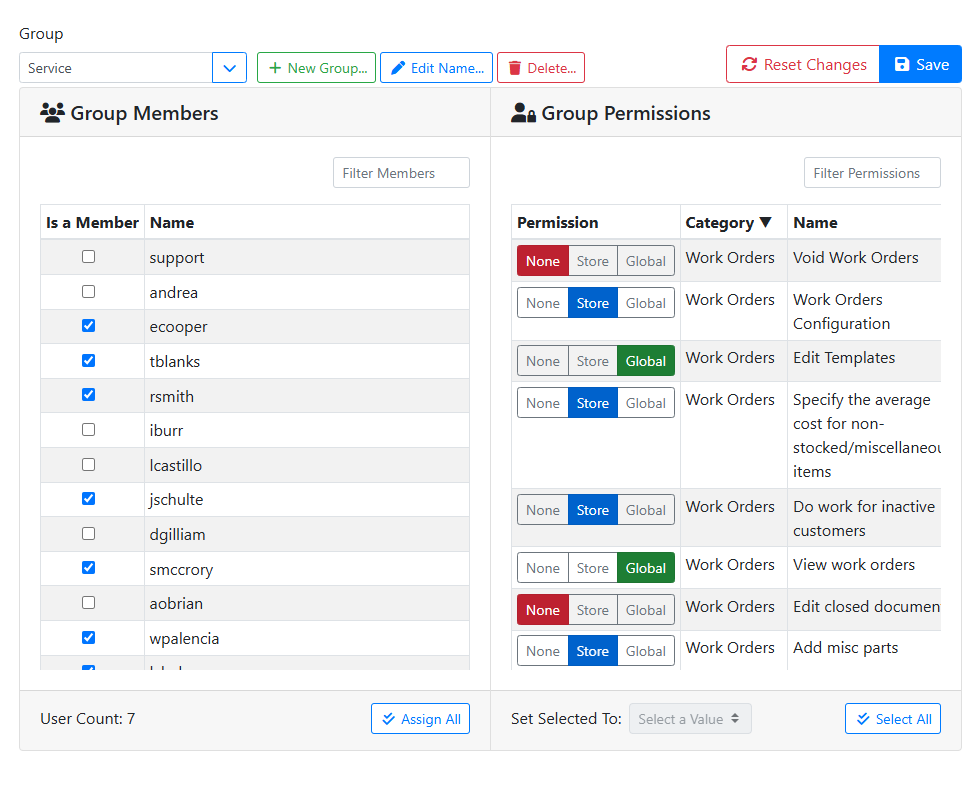The height and width of the screenshot is (787, 966).
Task: Click the double-check icon on Assign All
Action: pos(389,719)
